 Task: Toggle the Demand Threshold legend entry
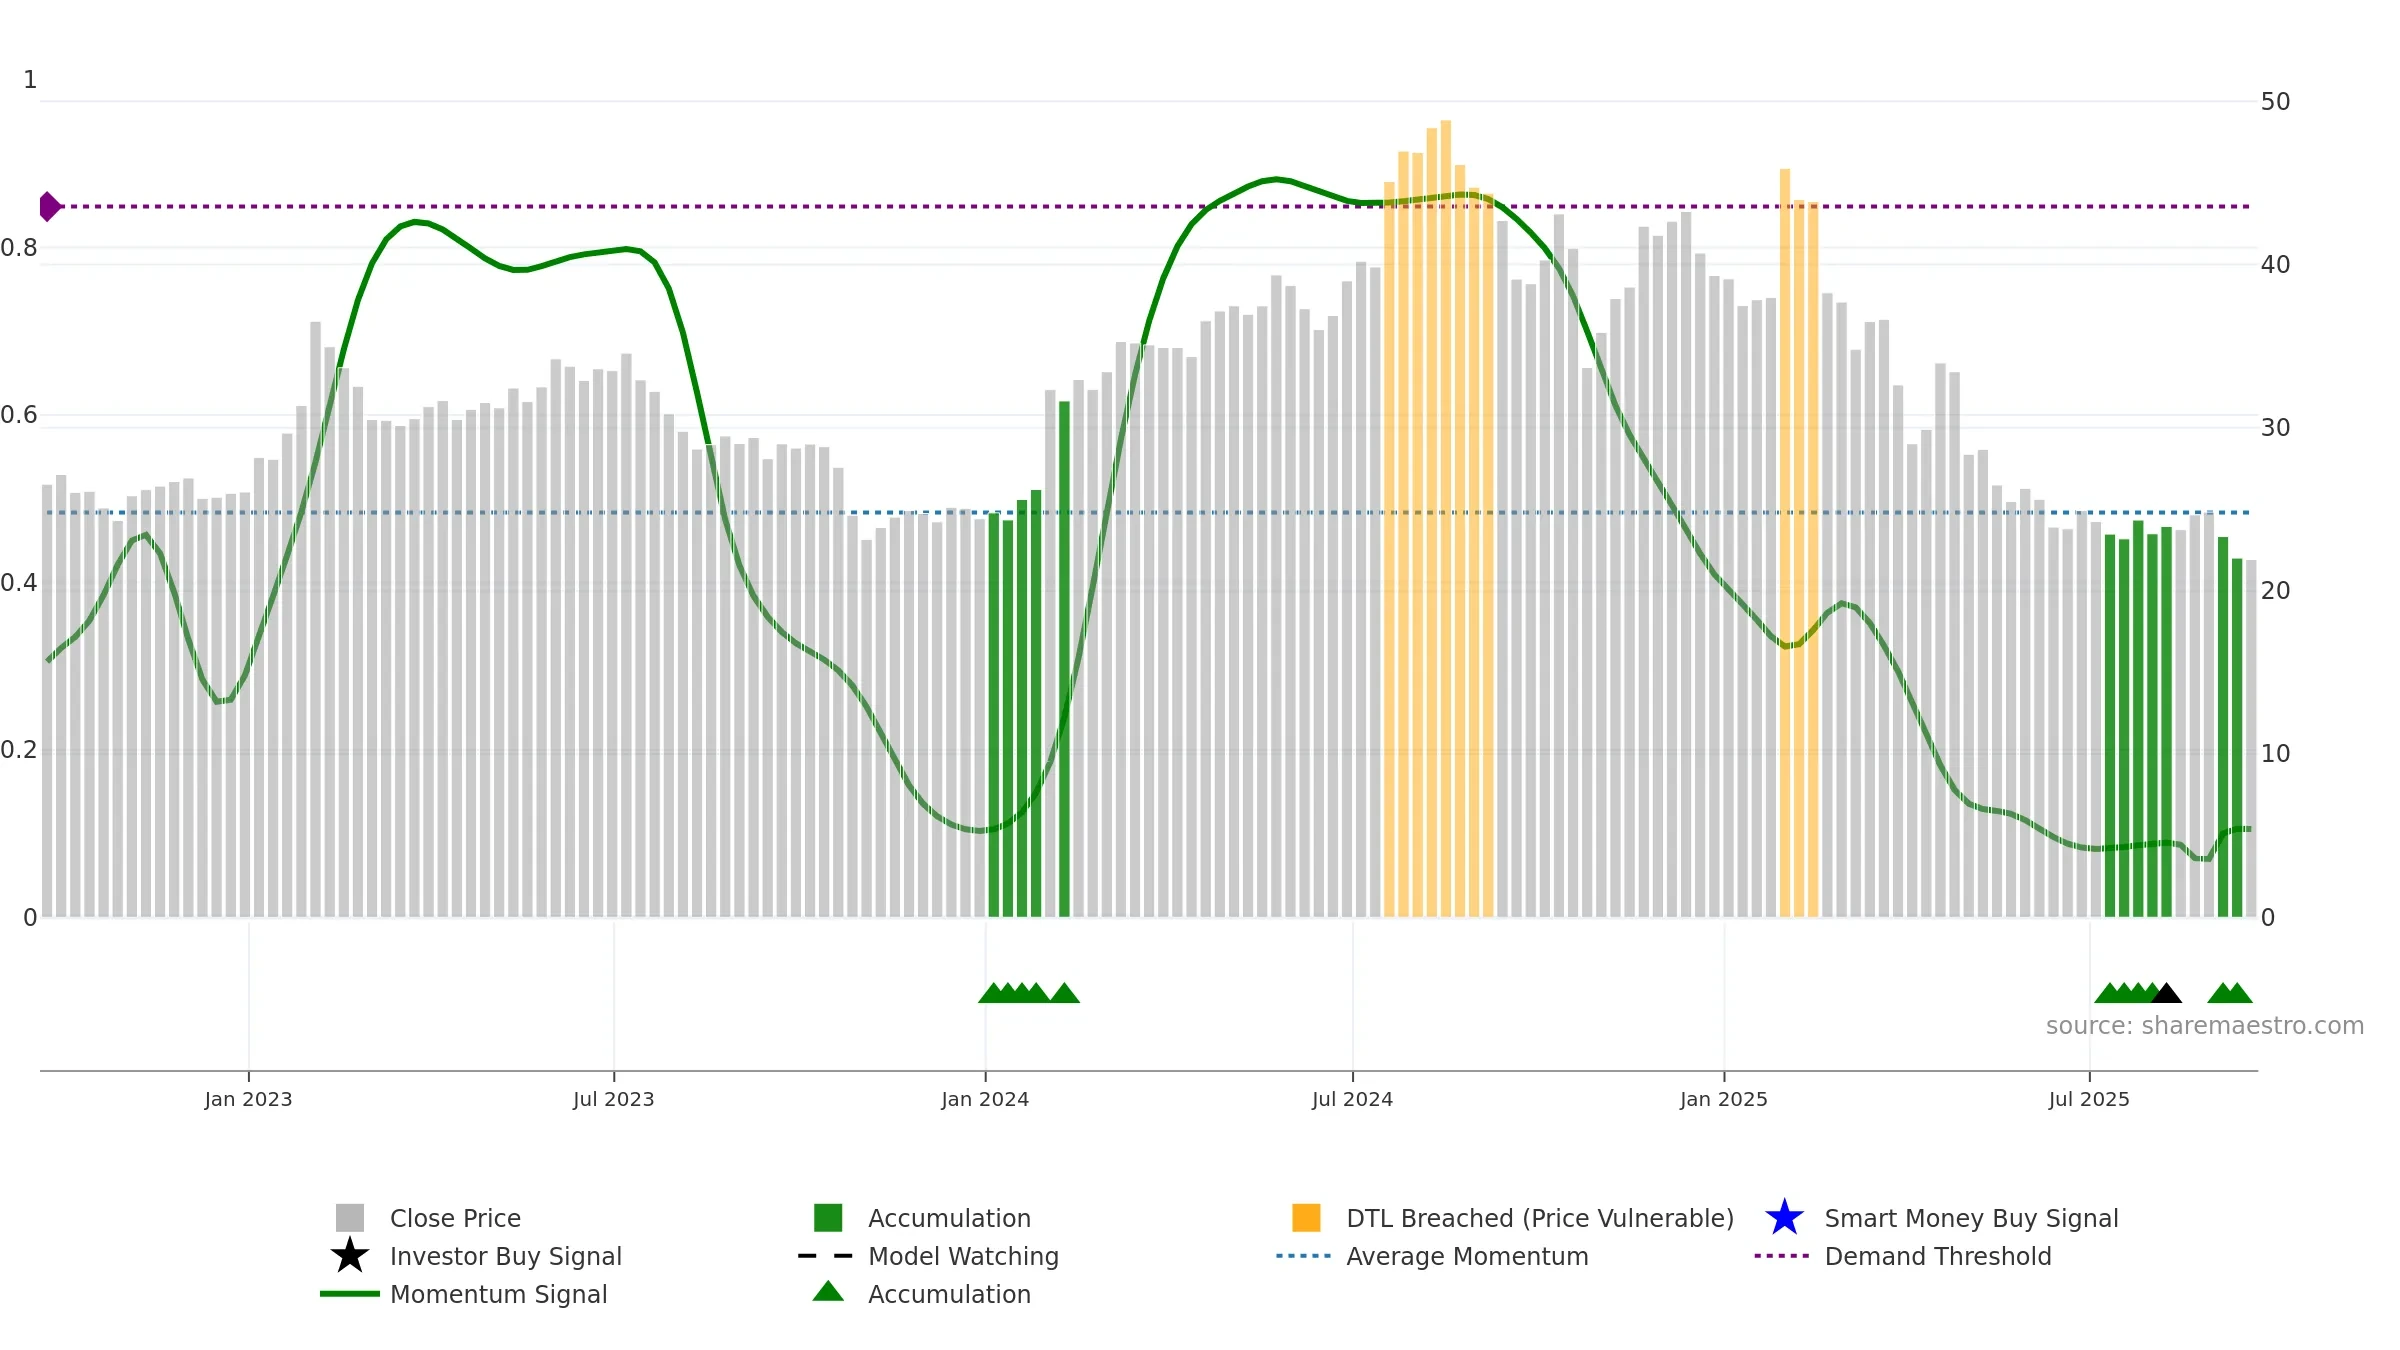[1903, 1256]
